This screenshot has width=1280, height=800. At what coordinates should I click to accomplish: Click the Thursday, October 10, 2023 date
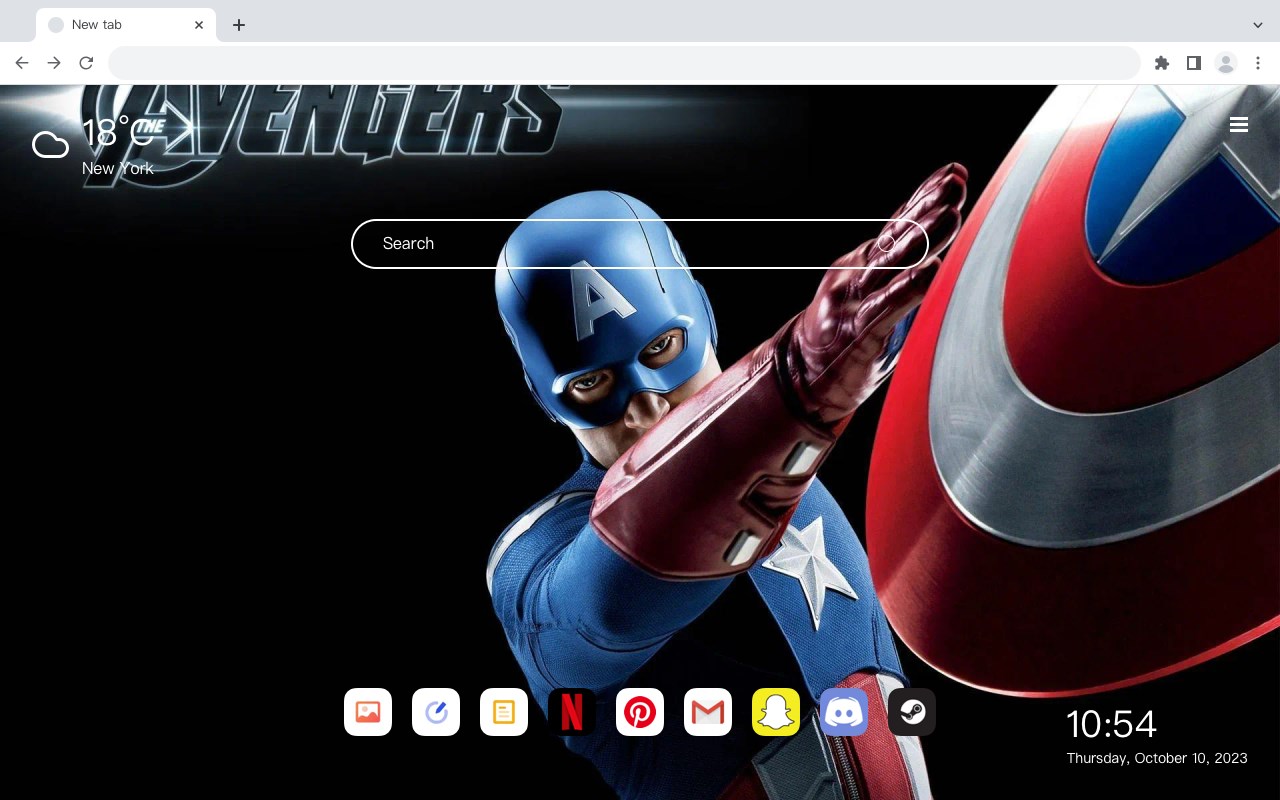click(1157, 758)
